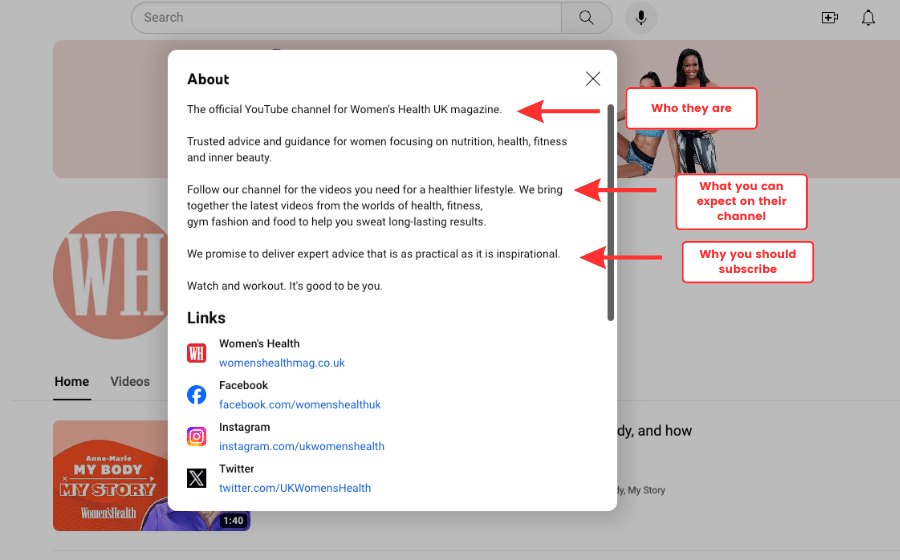The height and width of the screenshot is (560, 900).
Task: Follow the twitter.com/UKWomensHealth link
Action: point(295,488)
